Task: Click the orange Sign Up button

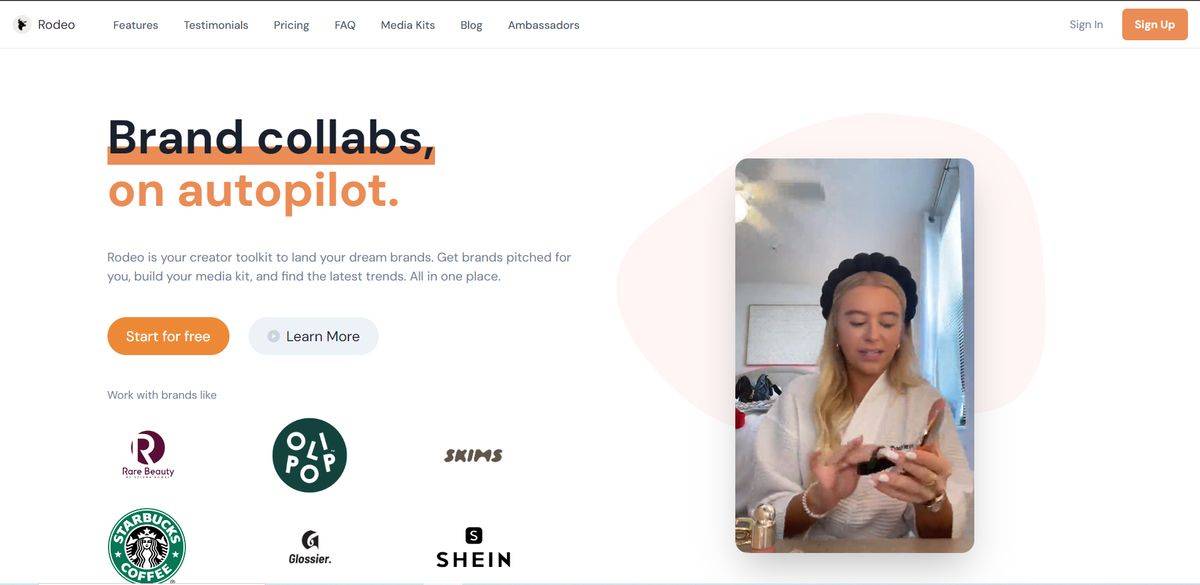Action: [1154, 25]
